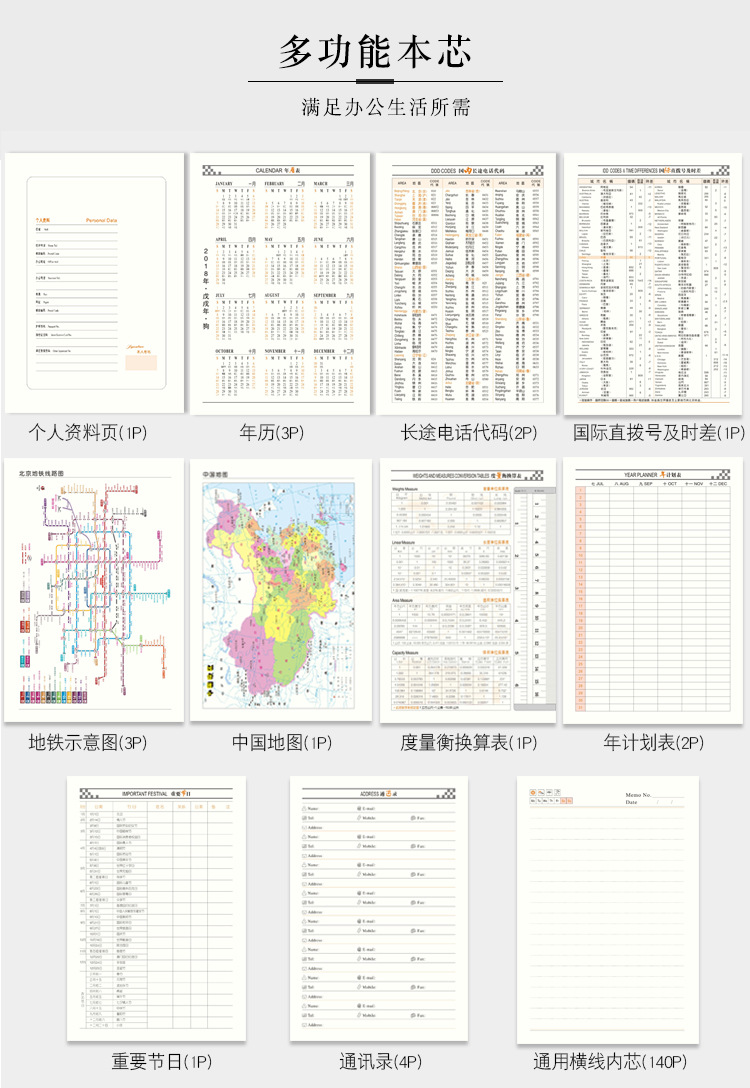Viewport: 750px width, 1088px height.
Task: Open the 个人资料页 personal data page thumbnail
Action: (x=94, y=283)
